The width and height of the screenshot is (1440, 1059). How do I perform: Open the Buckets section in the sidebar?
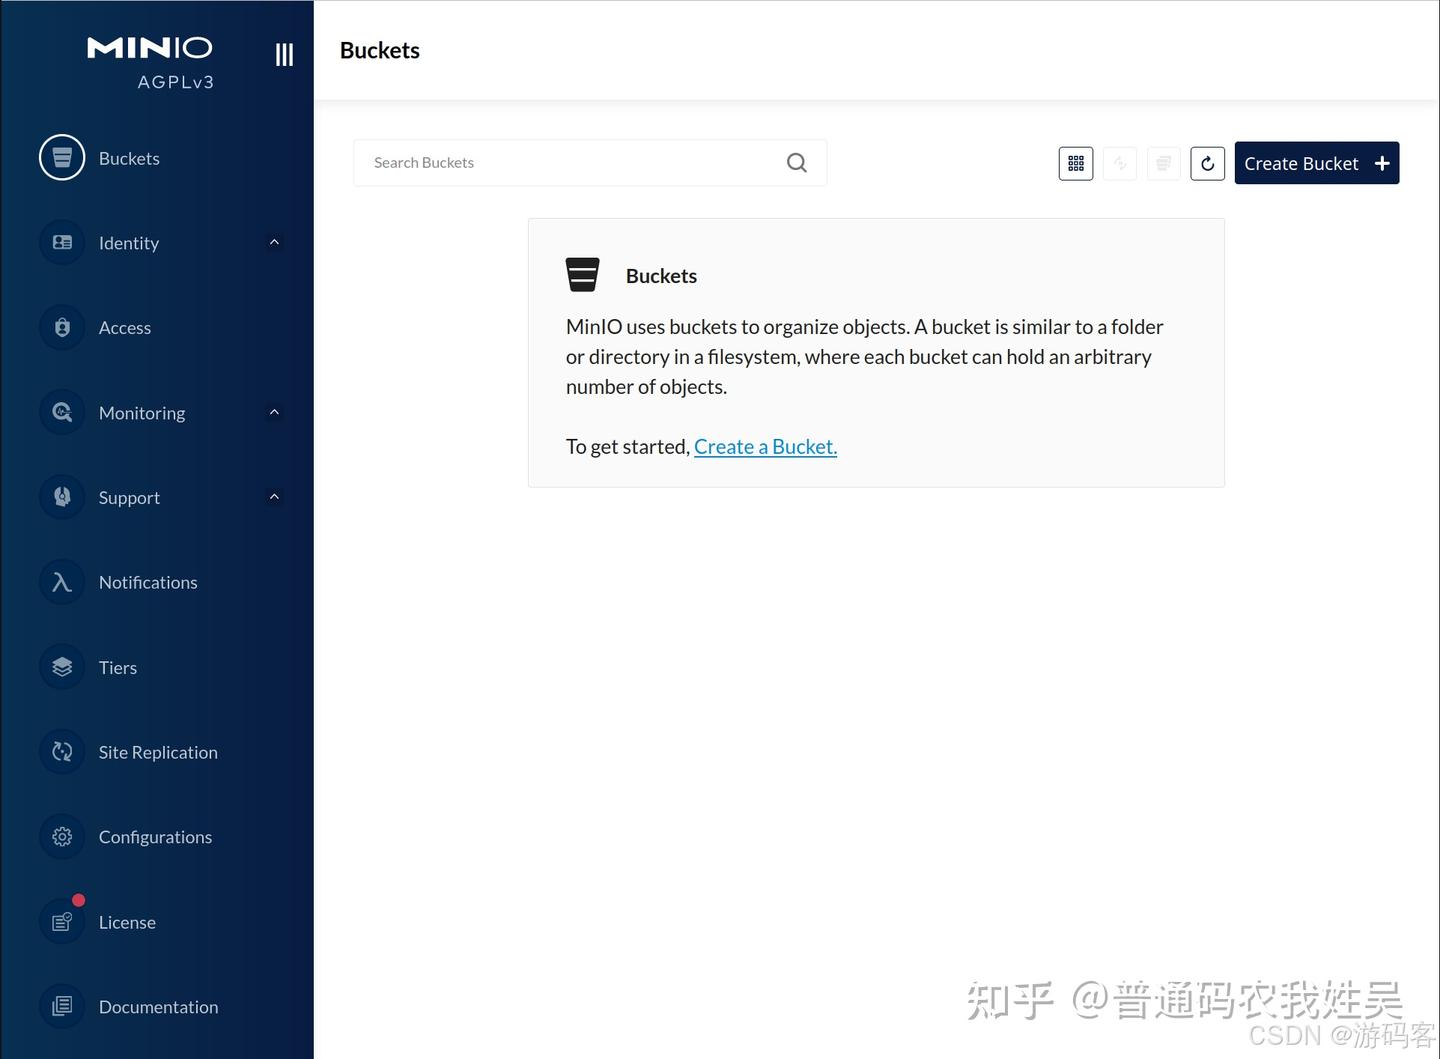128,158
